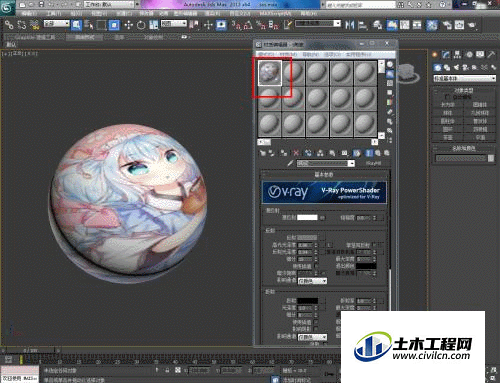Open the material name dropdown
500x383 pixels.
325,163
